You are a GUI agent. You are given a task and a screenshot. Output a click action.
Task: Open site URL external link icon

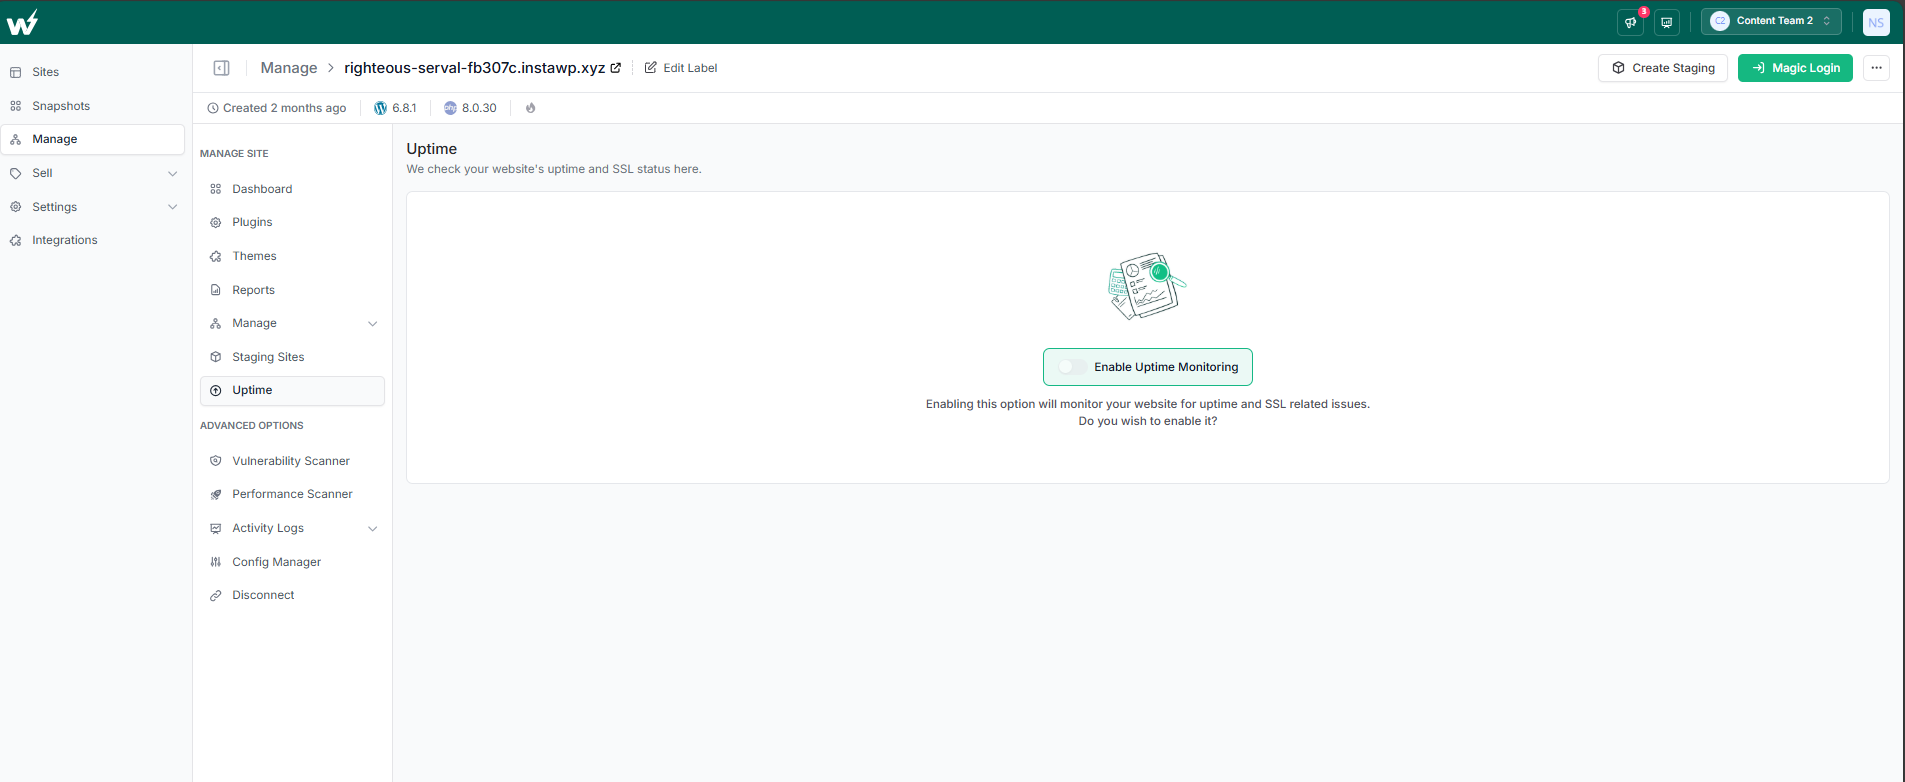pyautogui.click(x=616, y=68)
